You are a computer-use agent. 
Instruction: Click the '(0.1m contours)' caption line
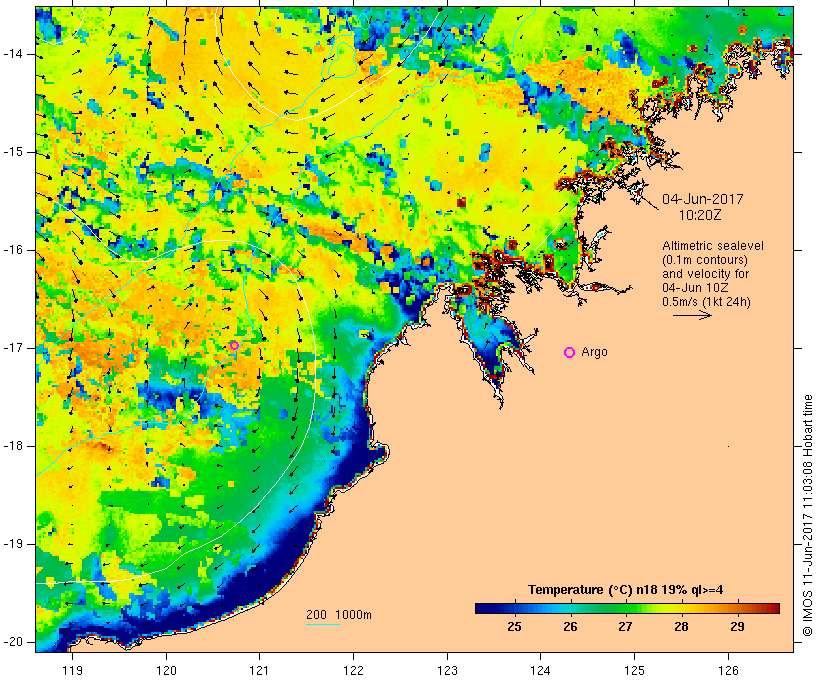pyautogui.click(x=704, y=260)
